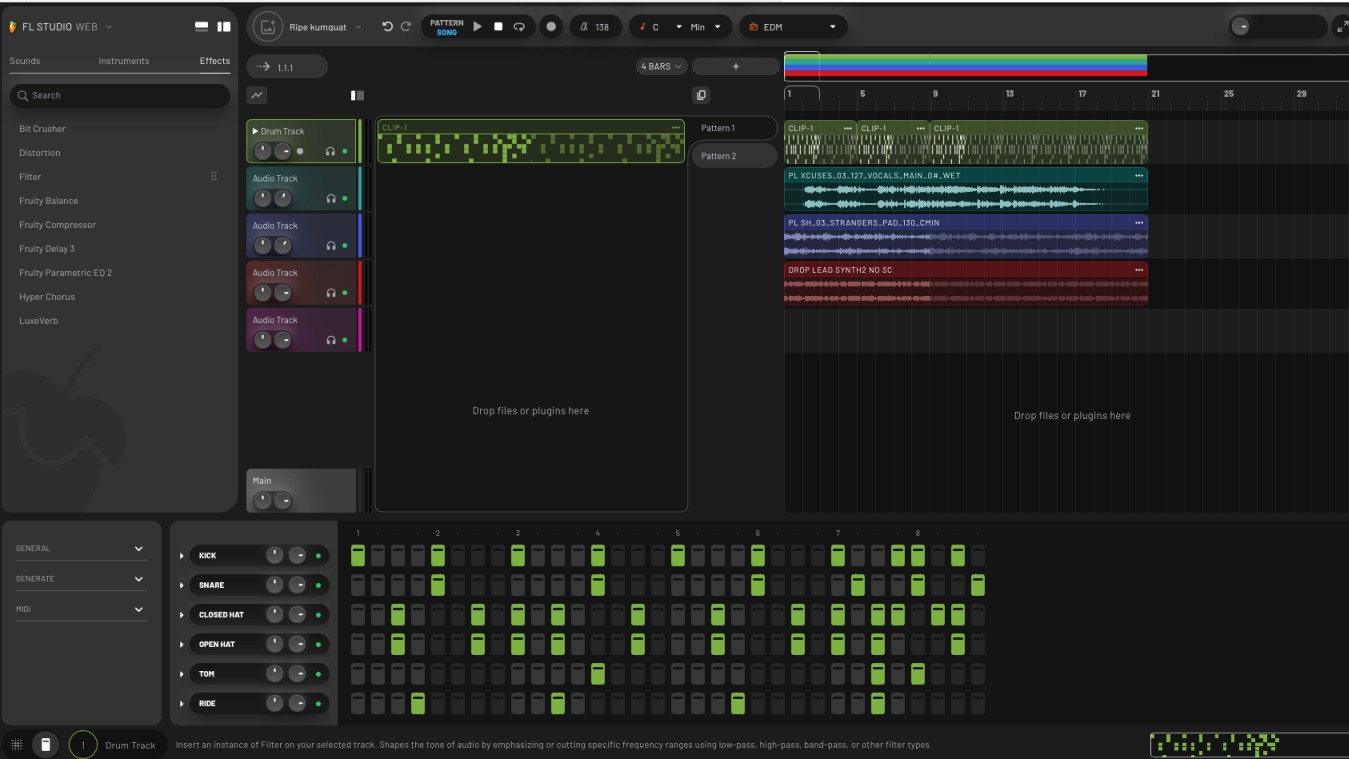Mute the Kick channel using green dot
The height and width of the screenshot is (759, 1349).
[319, 556]
